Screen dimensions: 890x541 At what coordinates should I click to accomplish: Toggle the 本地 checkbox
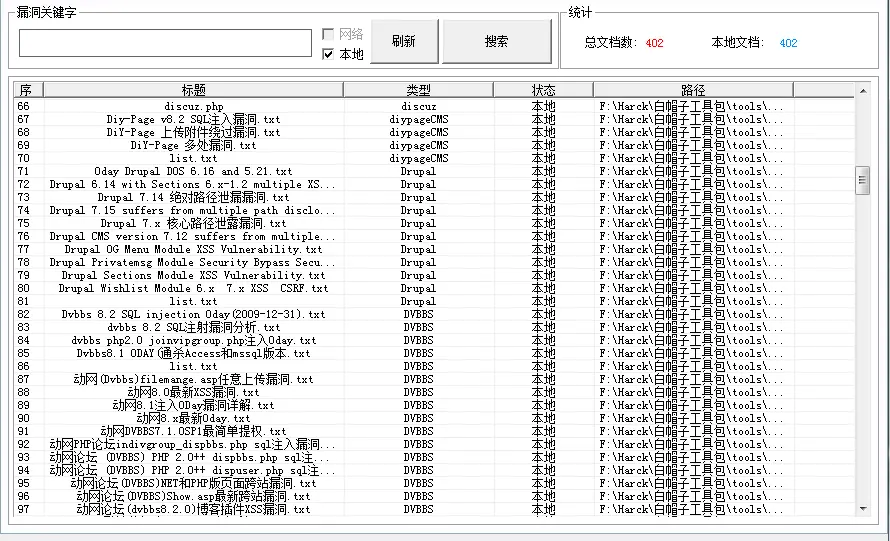click(328, 54)
